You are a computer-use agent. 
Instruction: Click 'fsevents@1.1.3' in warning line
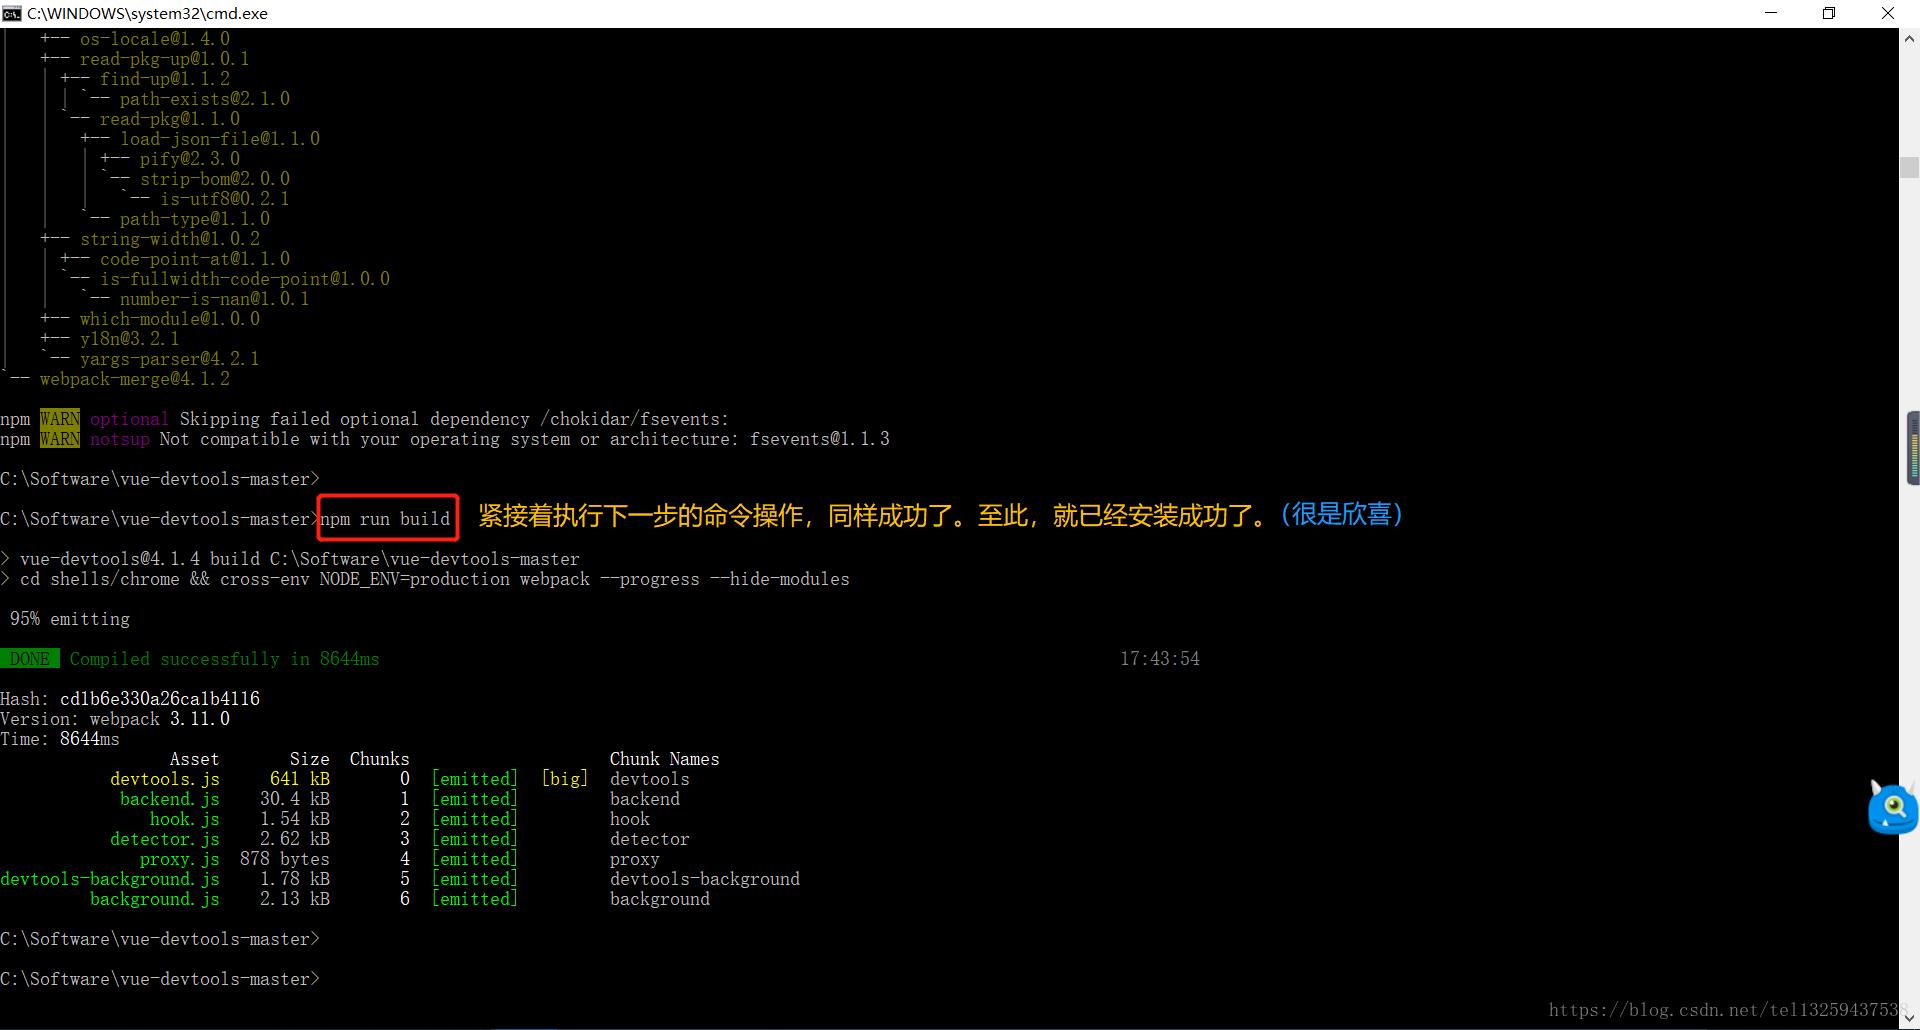point(820,439)
